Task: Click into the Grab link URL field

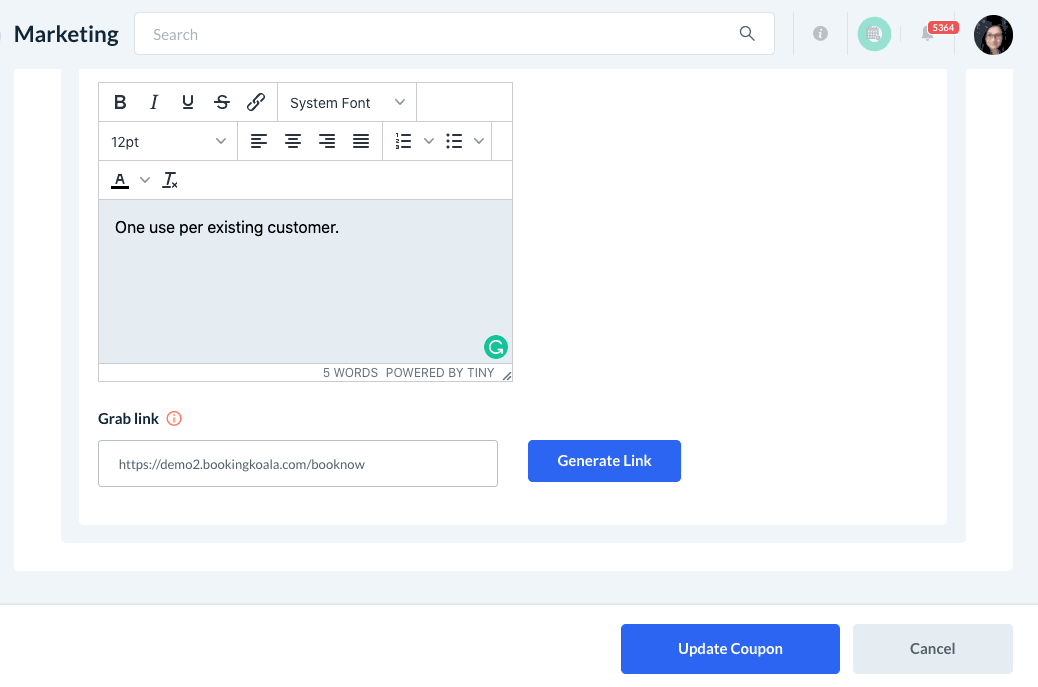Action: point(298,464)
